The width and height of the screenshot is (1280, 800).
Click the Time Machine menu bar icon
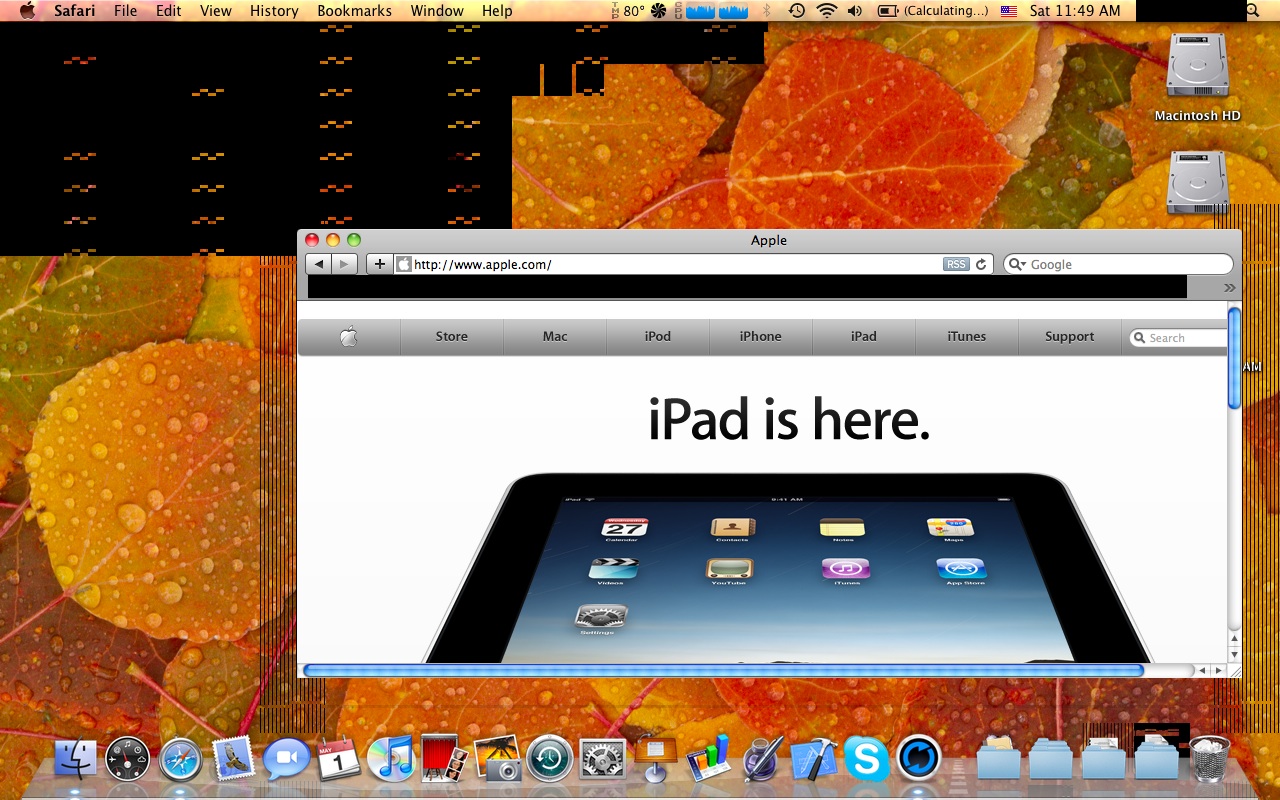click(x=797, y=11)
